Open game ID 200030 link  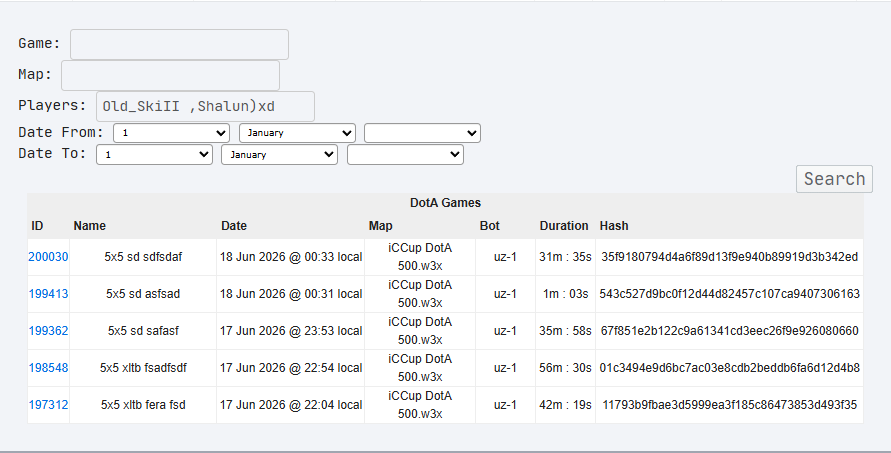coord(48,257)
